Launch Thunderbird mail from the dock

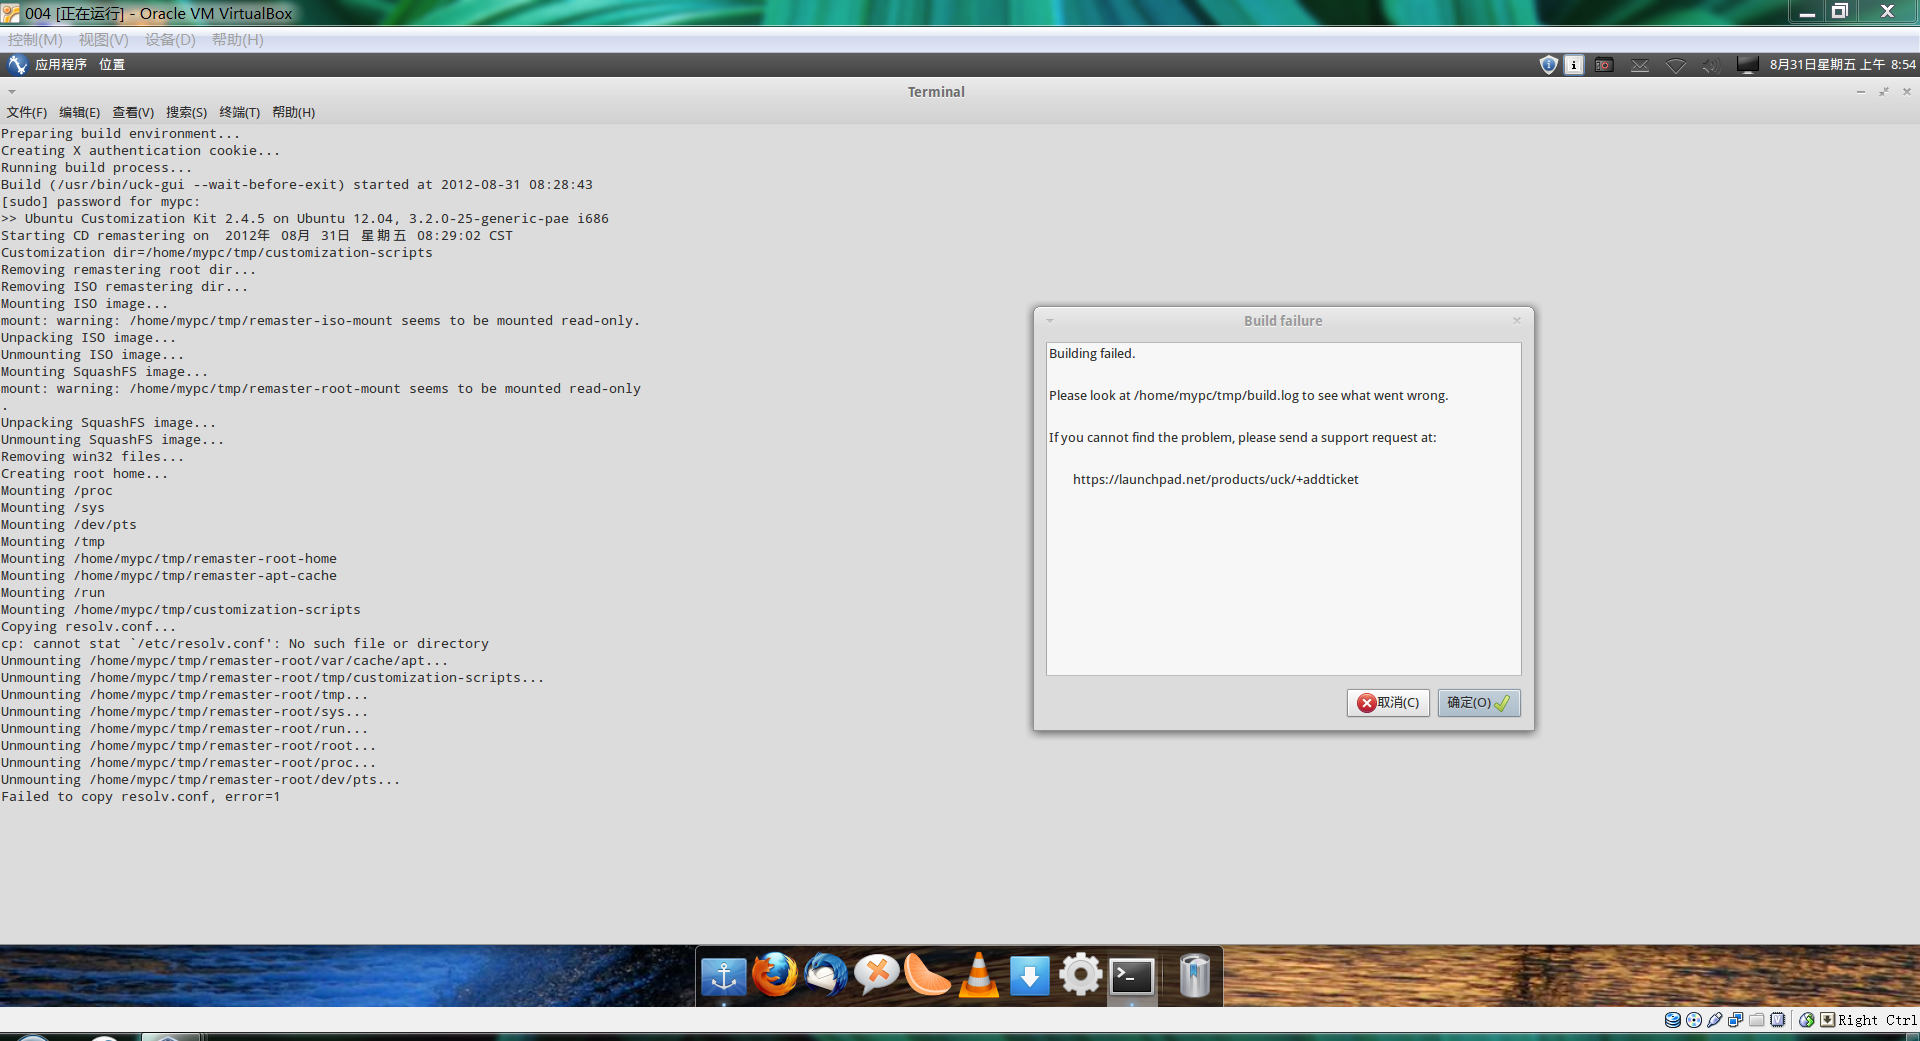click(x=826, y=975)
